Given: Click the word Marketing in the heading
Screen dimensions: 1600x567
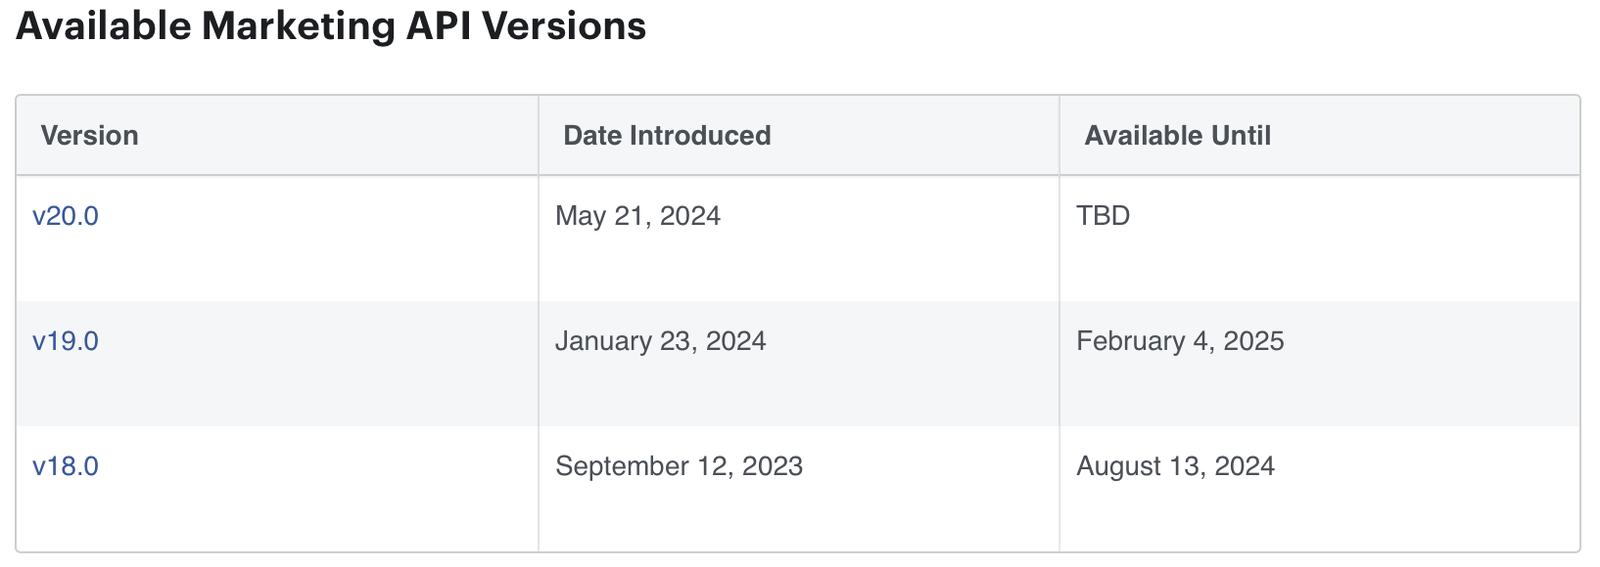Looking at the screenshot, I should (298, 26).
